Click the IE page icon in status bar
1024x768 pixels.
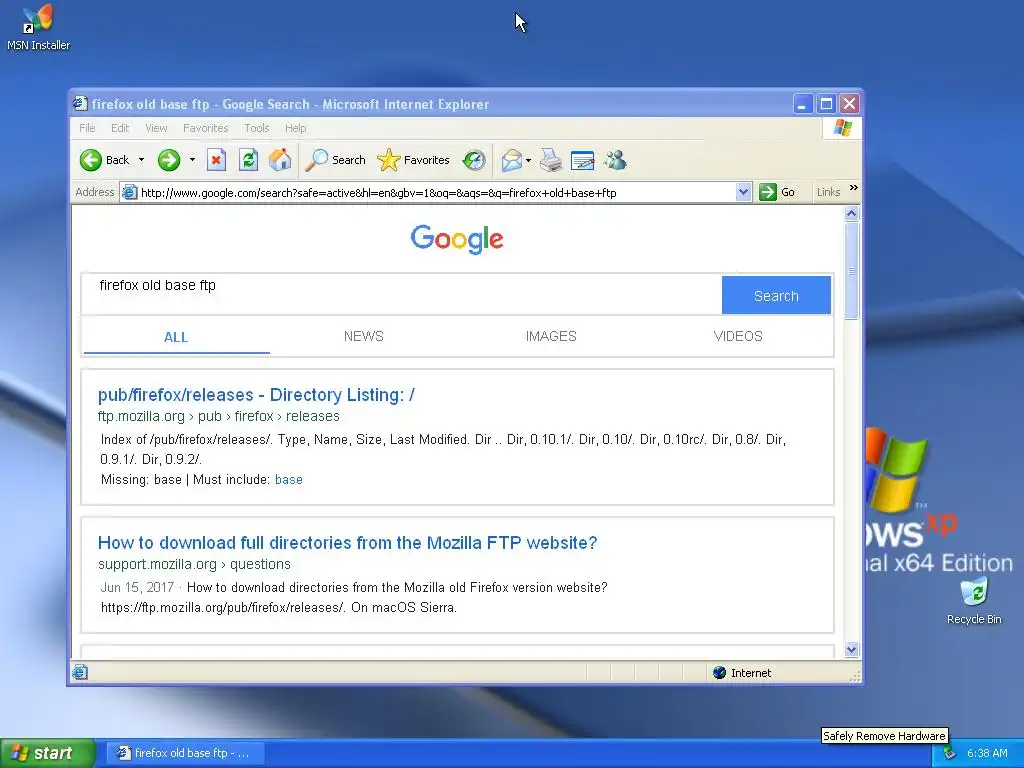(x=80, y=673)
